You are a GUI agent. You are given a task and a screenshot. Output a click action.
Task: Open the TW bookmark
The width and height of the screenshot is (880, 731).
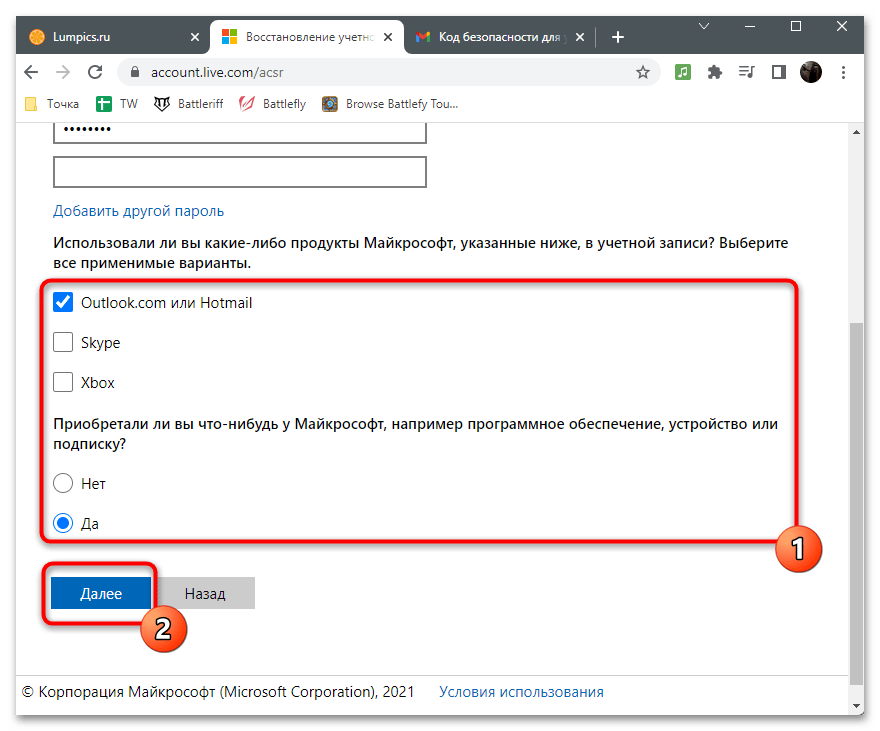[x=117, y=104]
